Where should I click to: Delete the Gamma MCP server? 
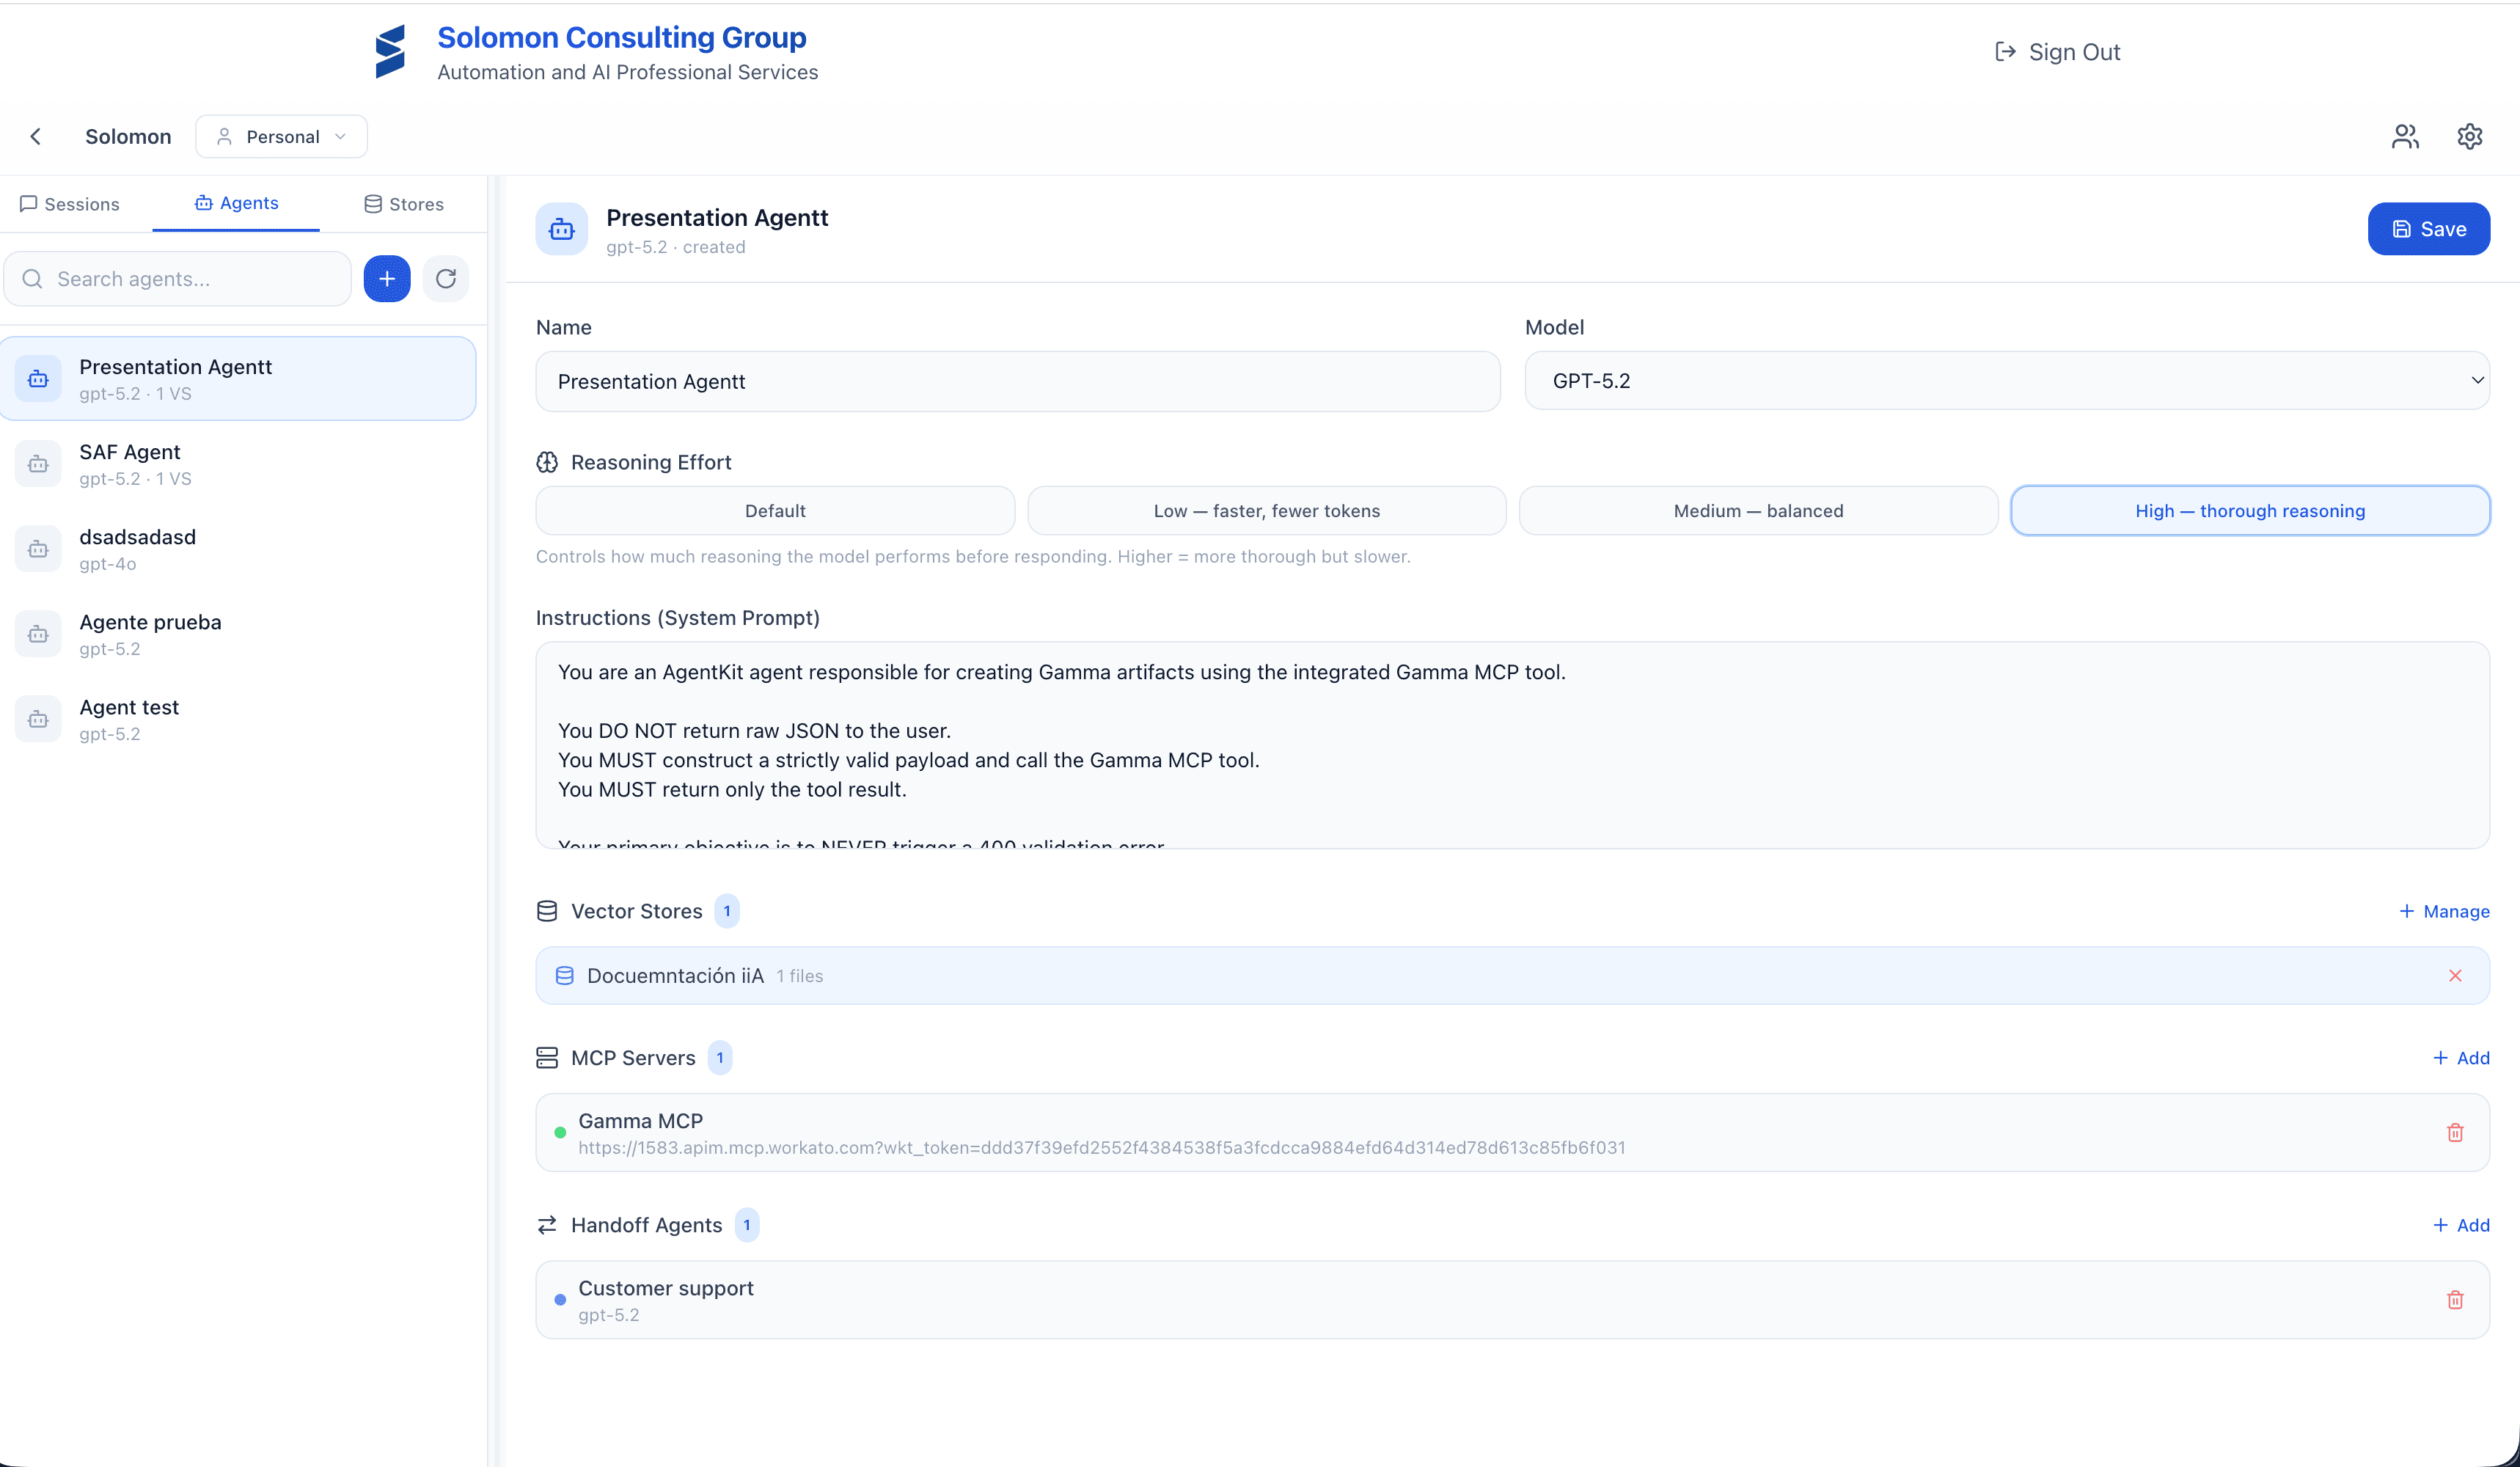pos(2454,1132)
